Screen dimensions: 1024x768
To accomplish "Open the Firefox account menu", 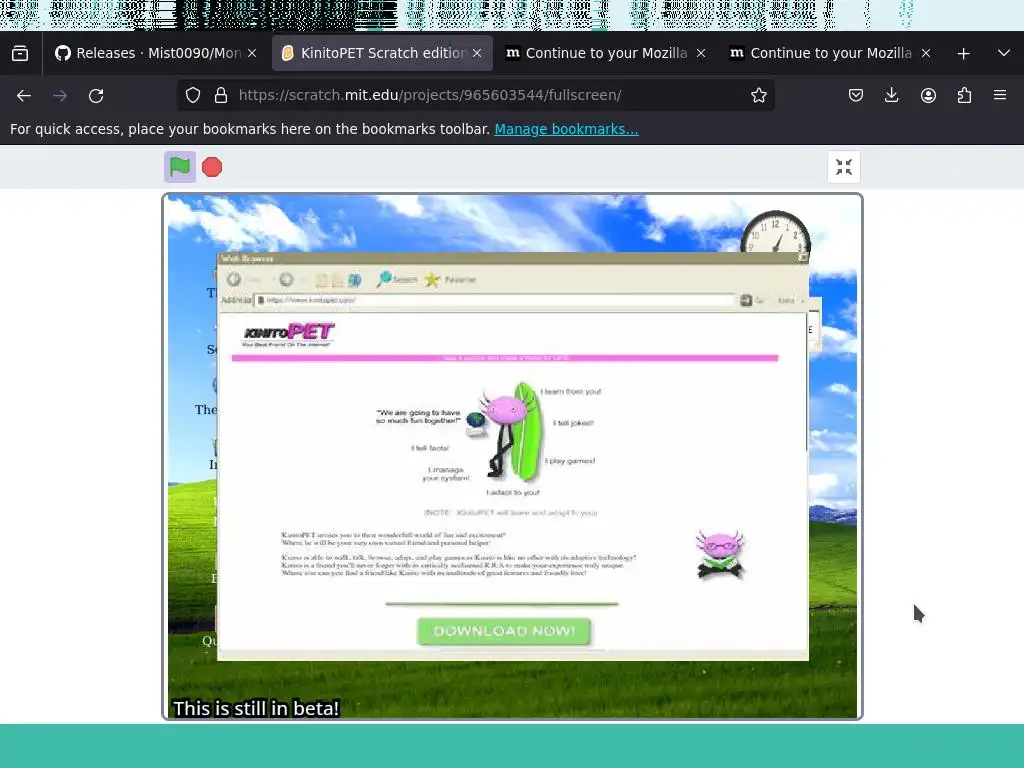I will (928, 95).
